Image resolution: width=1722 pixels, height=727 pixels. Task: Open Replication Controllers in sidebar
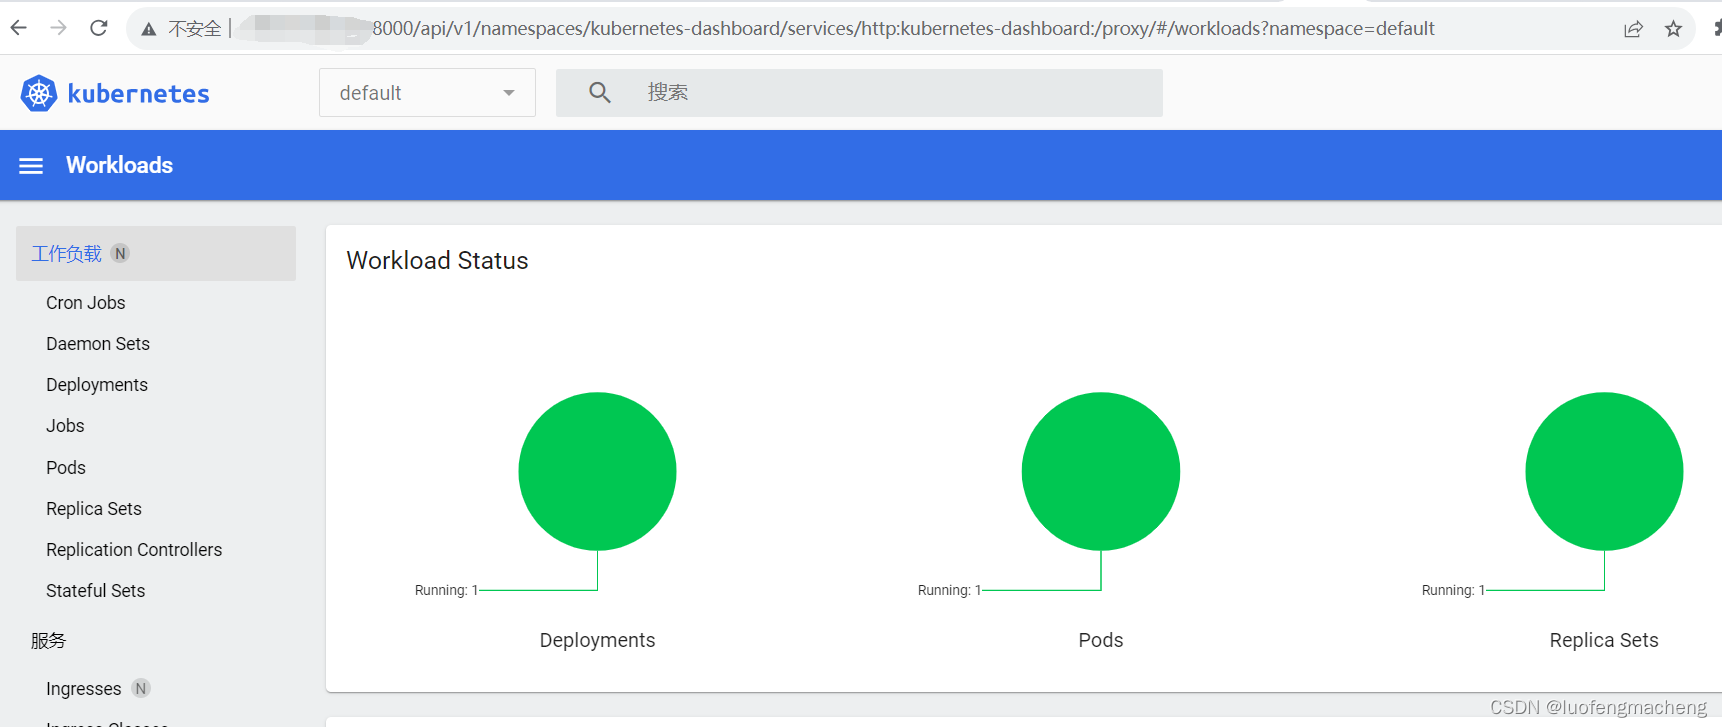(134, 550)
